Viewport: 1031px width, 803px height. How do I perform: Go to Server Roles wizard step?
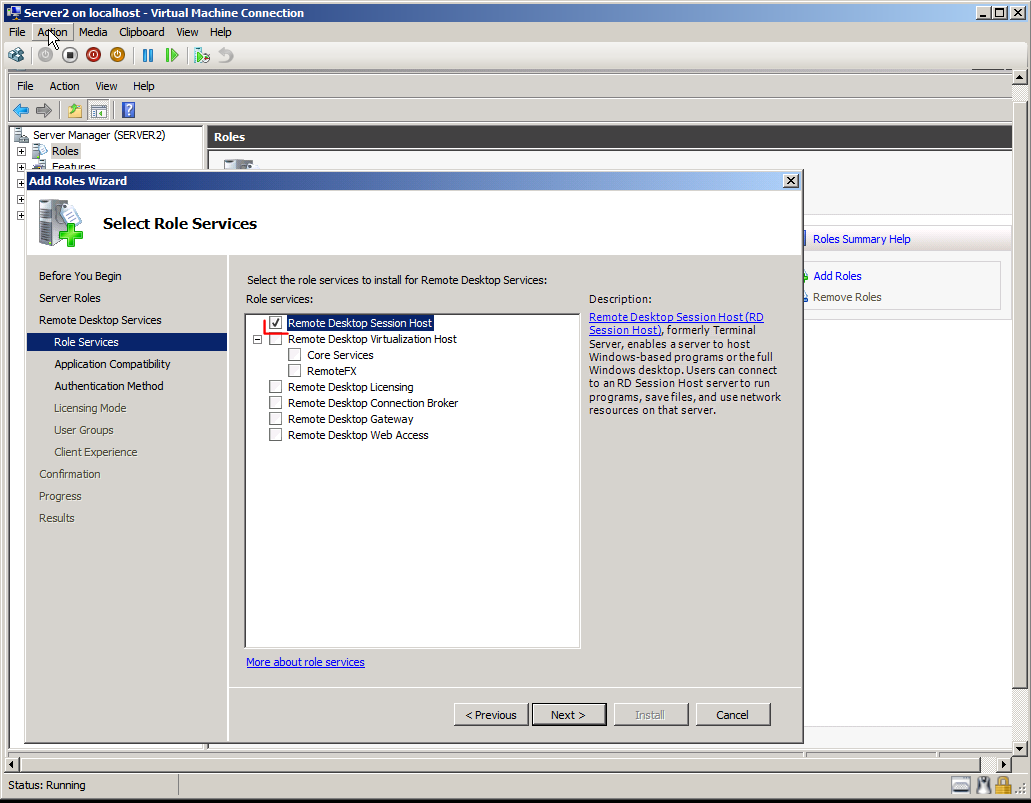point(70,298)
